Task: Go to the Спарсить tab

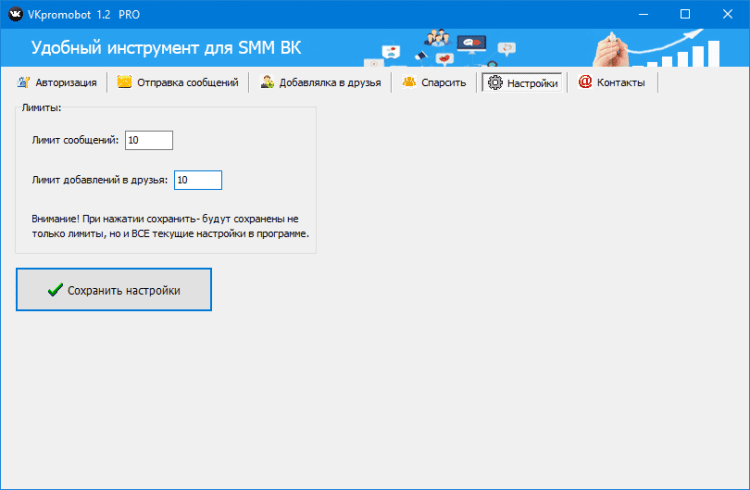Action: coord(434,82)
